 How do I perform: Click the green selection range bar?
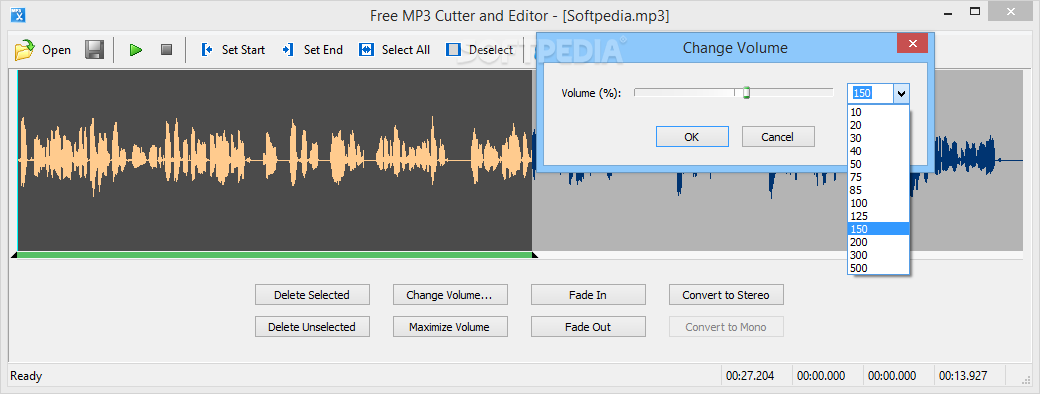(x=275, y=255)
